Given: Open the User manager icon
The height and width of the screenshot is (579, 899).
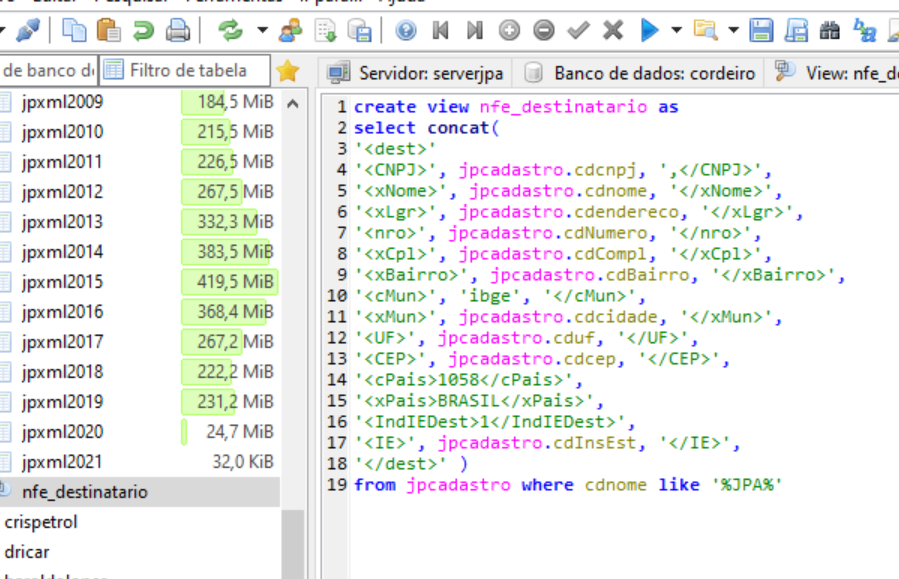Looking at the screenshot, I should coord(291,31).
